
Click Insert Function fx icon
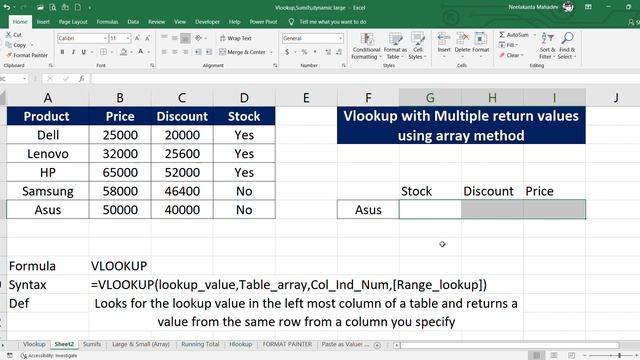82,78
